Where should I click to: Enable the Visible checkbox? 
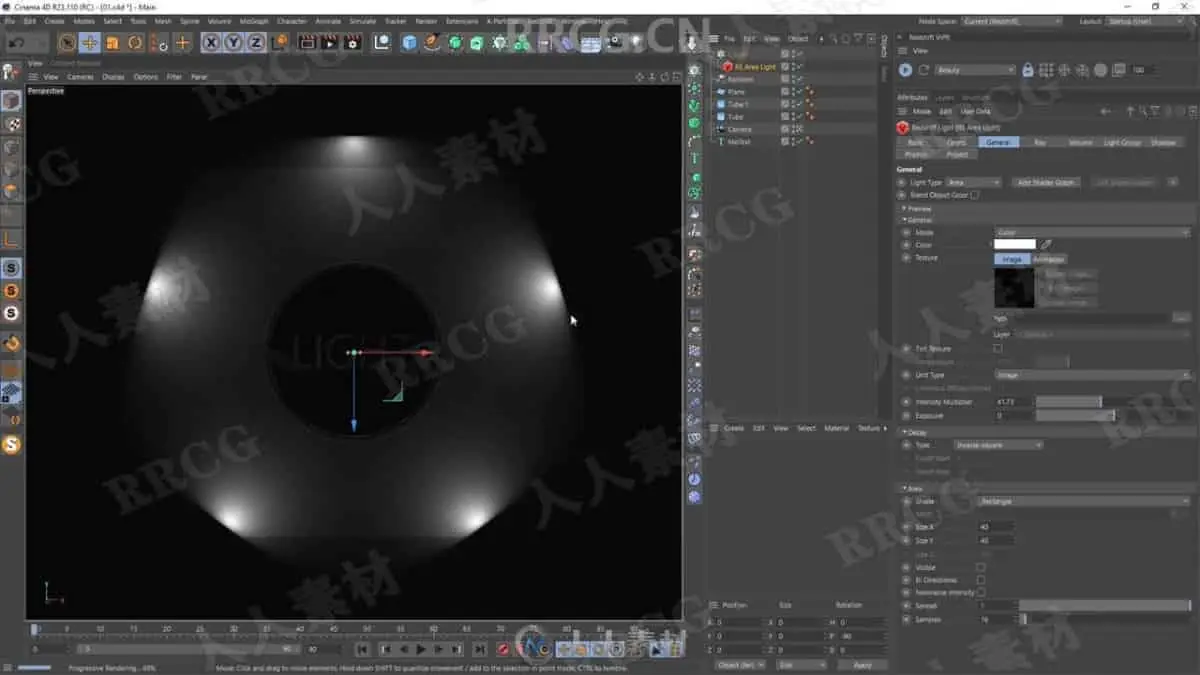click(981, 567)
